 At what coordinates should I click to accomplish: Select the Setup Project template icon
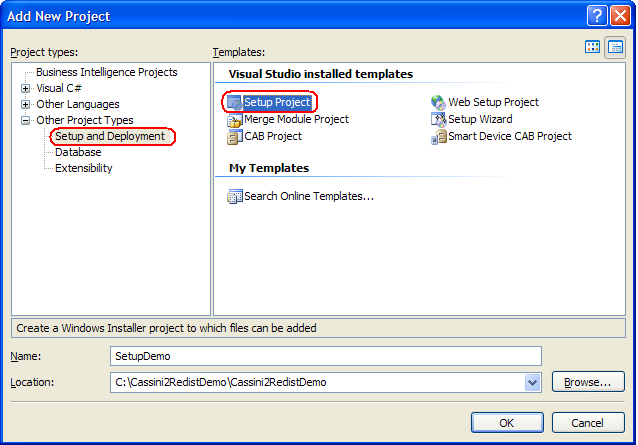click(x=234, y=103)
